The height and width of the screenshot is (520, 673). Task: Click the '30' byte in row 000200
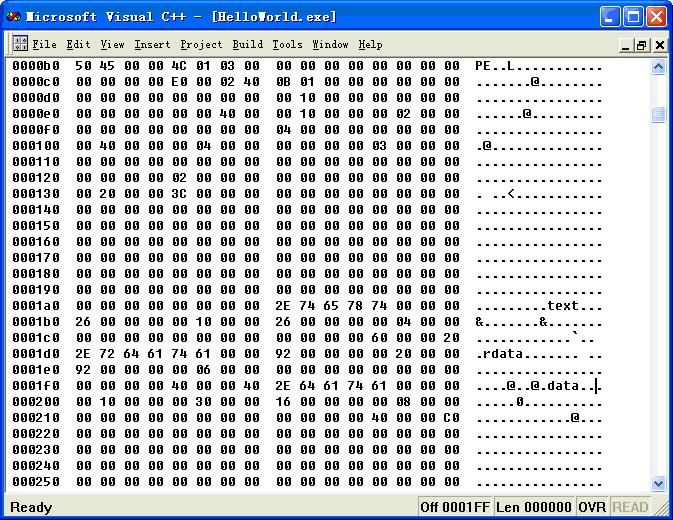tap(203, 402)
